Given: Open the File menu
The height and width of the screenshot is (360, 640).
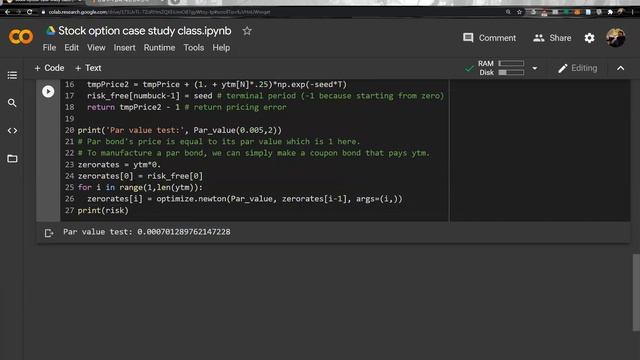Looking at the screenshot, I should 49,48.
